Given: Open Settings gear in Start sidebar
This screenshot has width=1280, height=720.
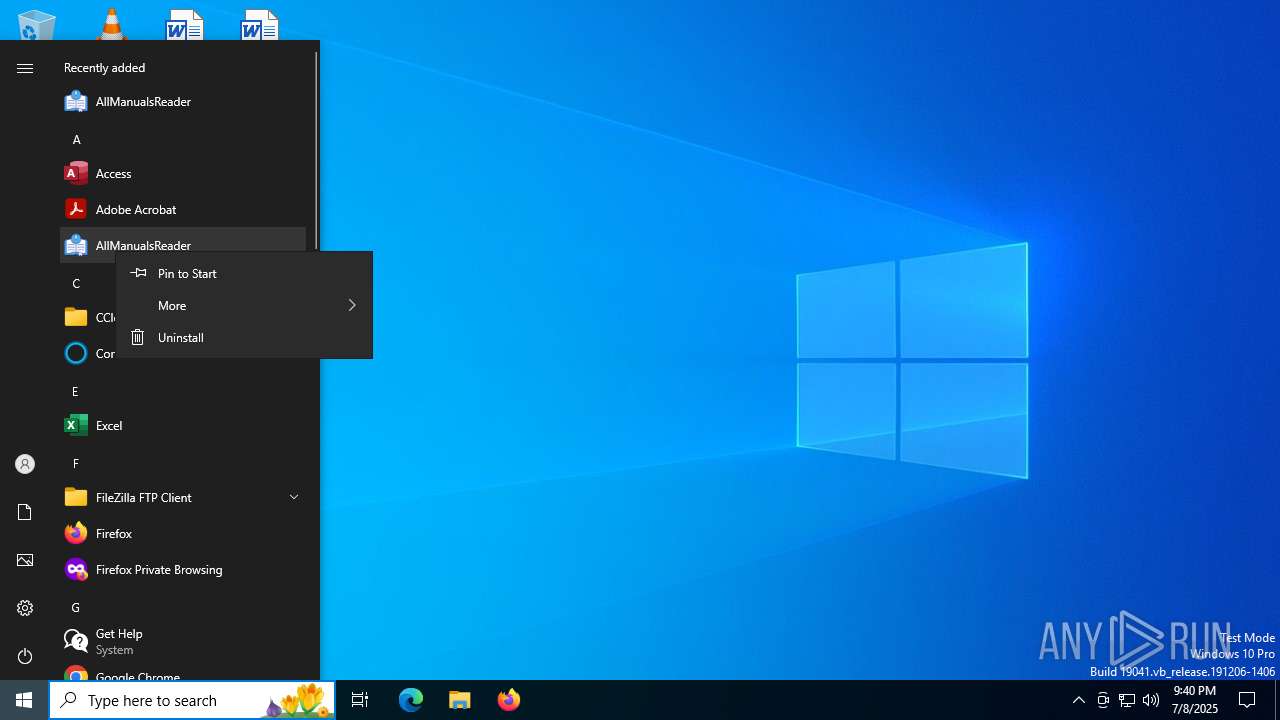Looking at the screenshot, I should point(25,608).
